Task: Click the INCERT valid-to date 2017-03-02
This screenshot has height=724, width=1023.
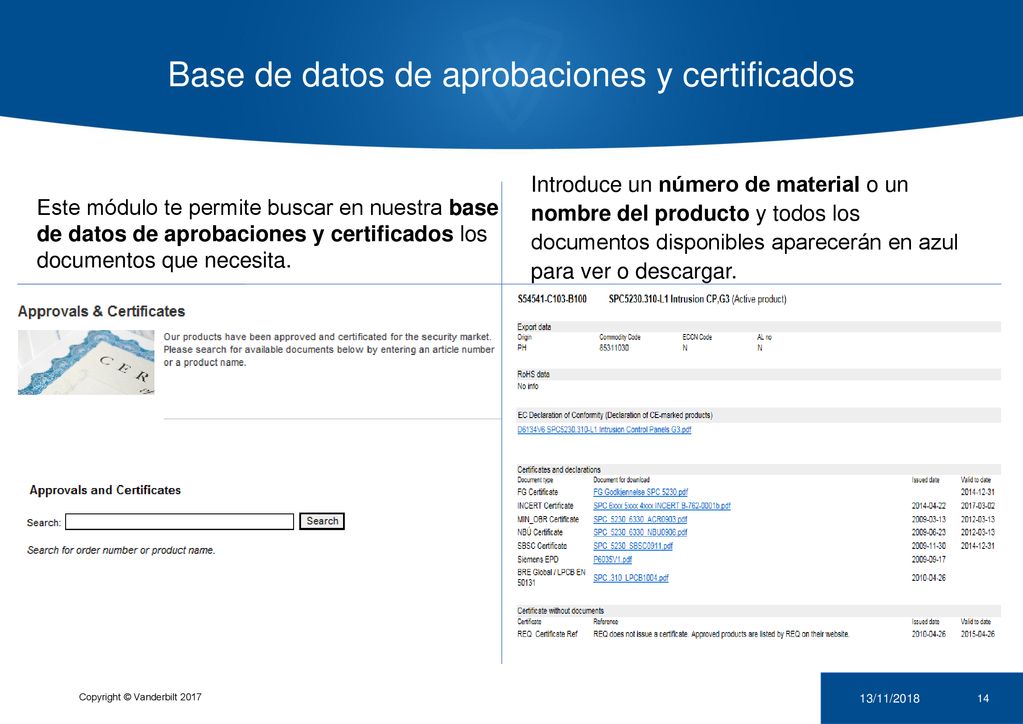Action: tap(977, 505)
